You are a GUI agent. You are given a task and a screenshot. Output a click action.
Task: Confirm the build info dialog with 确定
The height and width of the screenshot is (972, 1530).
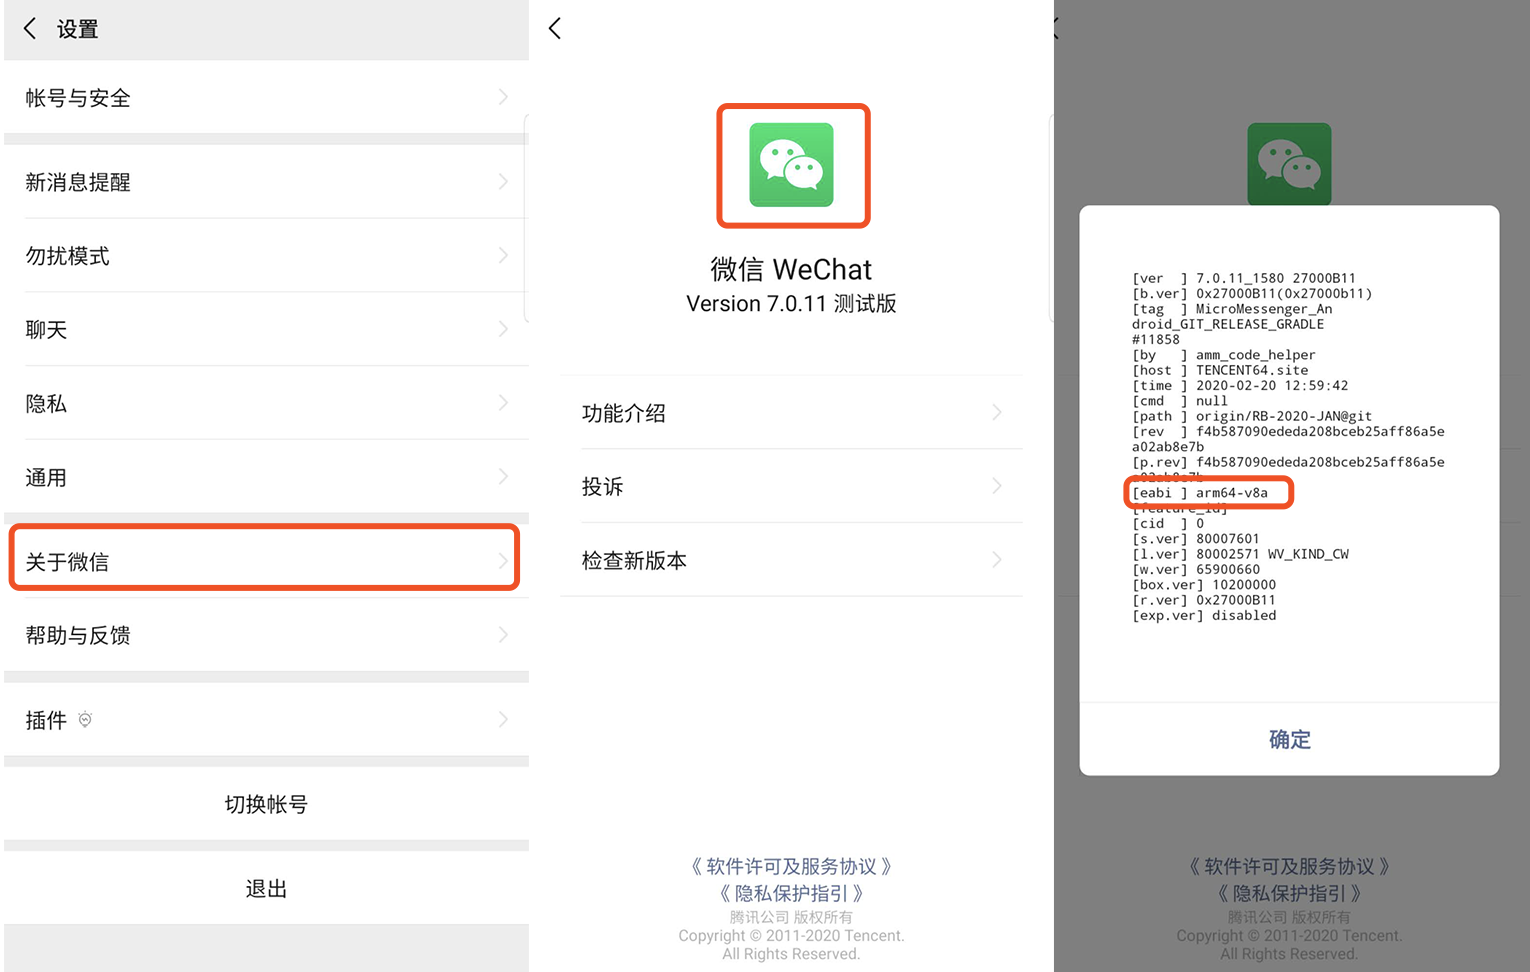coord(1289,739)
